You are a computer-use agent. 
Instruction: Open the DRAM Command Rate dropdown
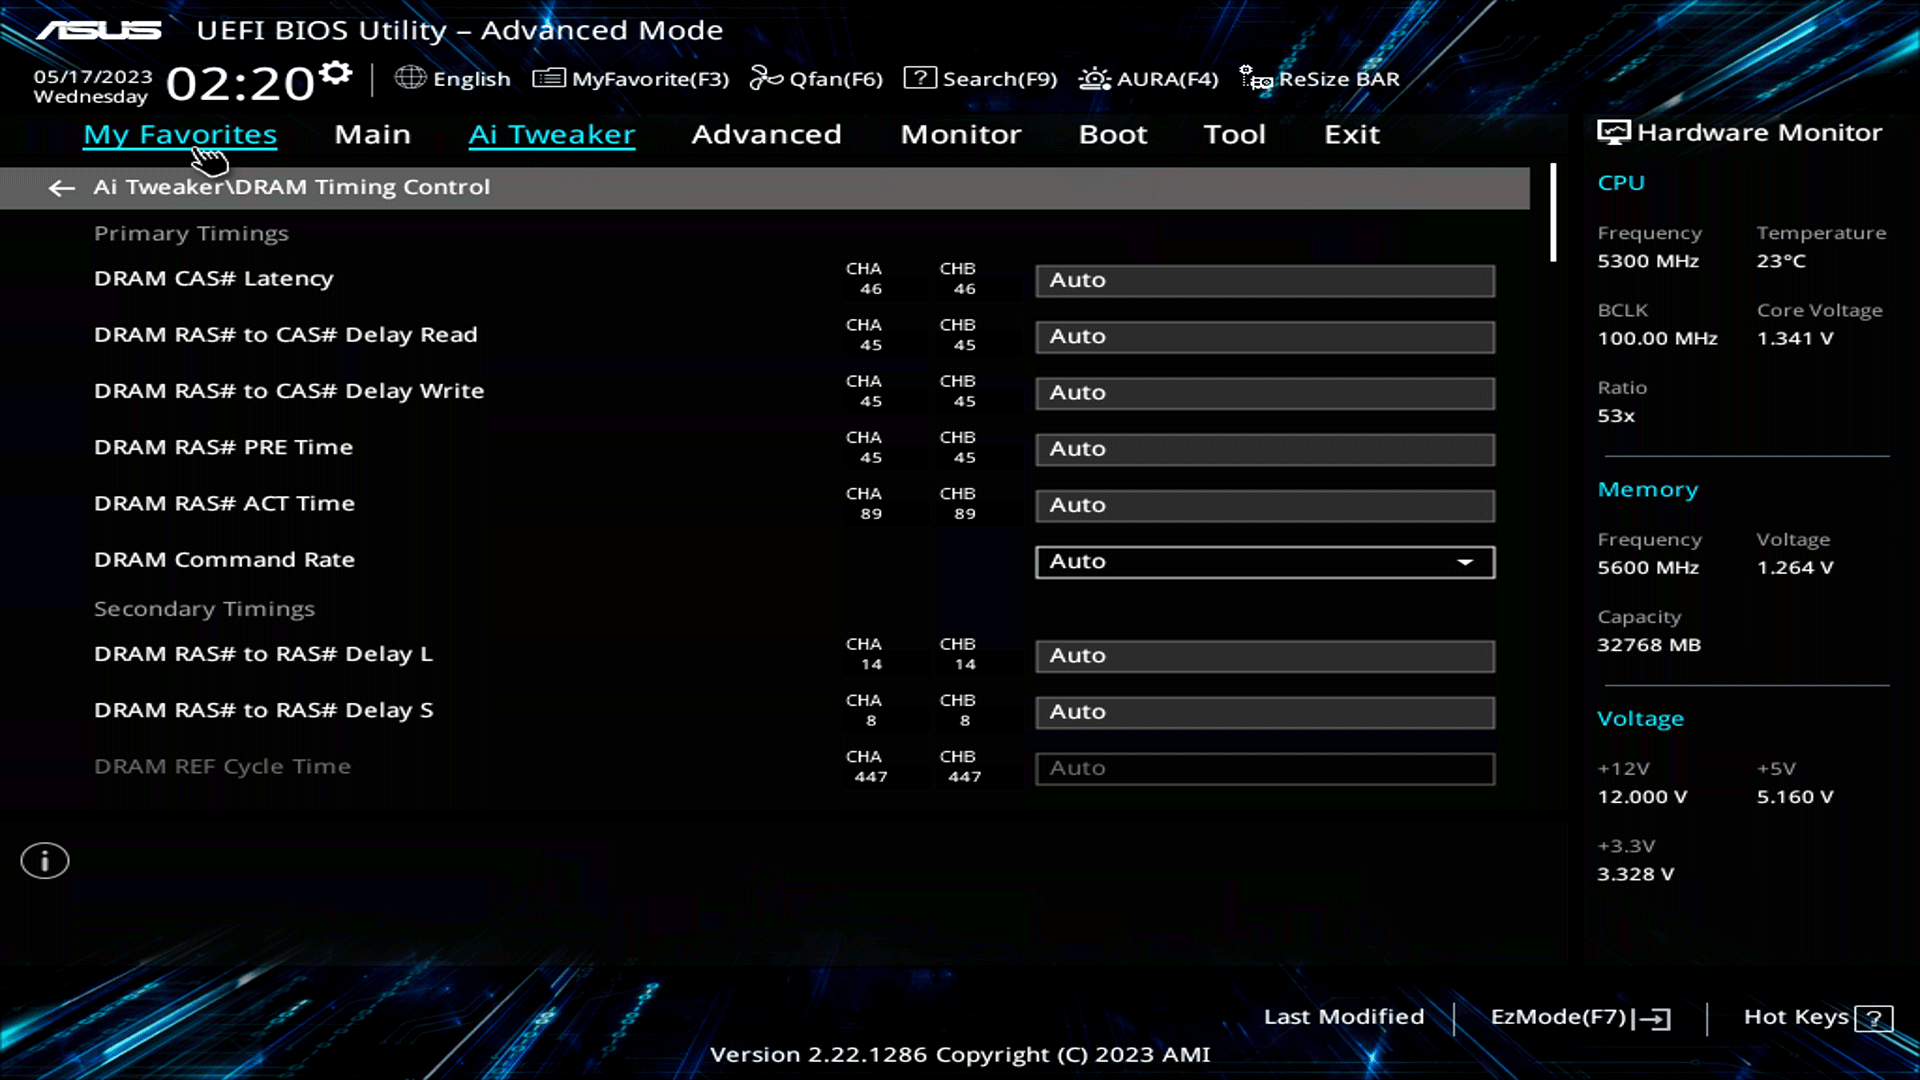1264,561
